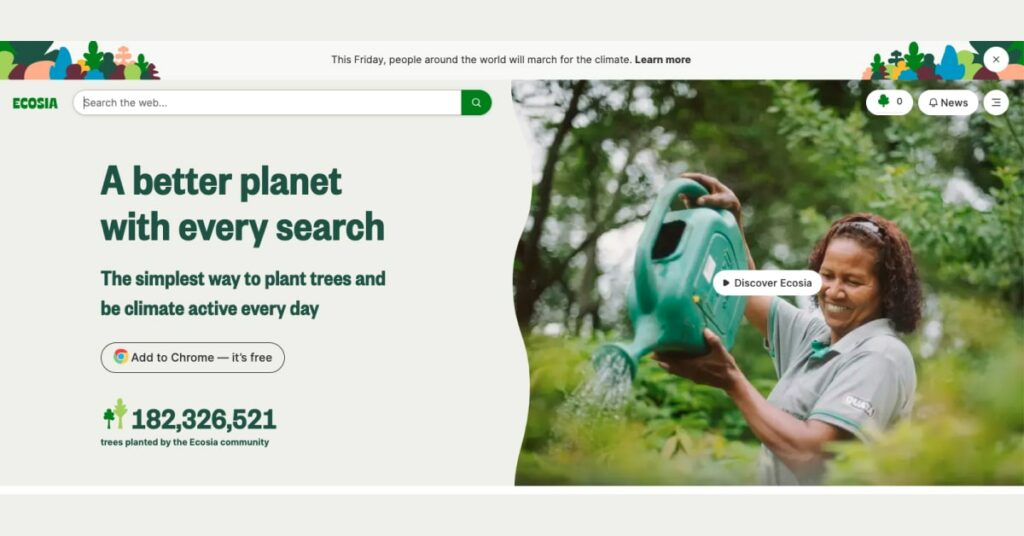This screenshot has width=1024, height=536.
Task: Click the bell icon in News button
Action: click(933, 102)
